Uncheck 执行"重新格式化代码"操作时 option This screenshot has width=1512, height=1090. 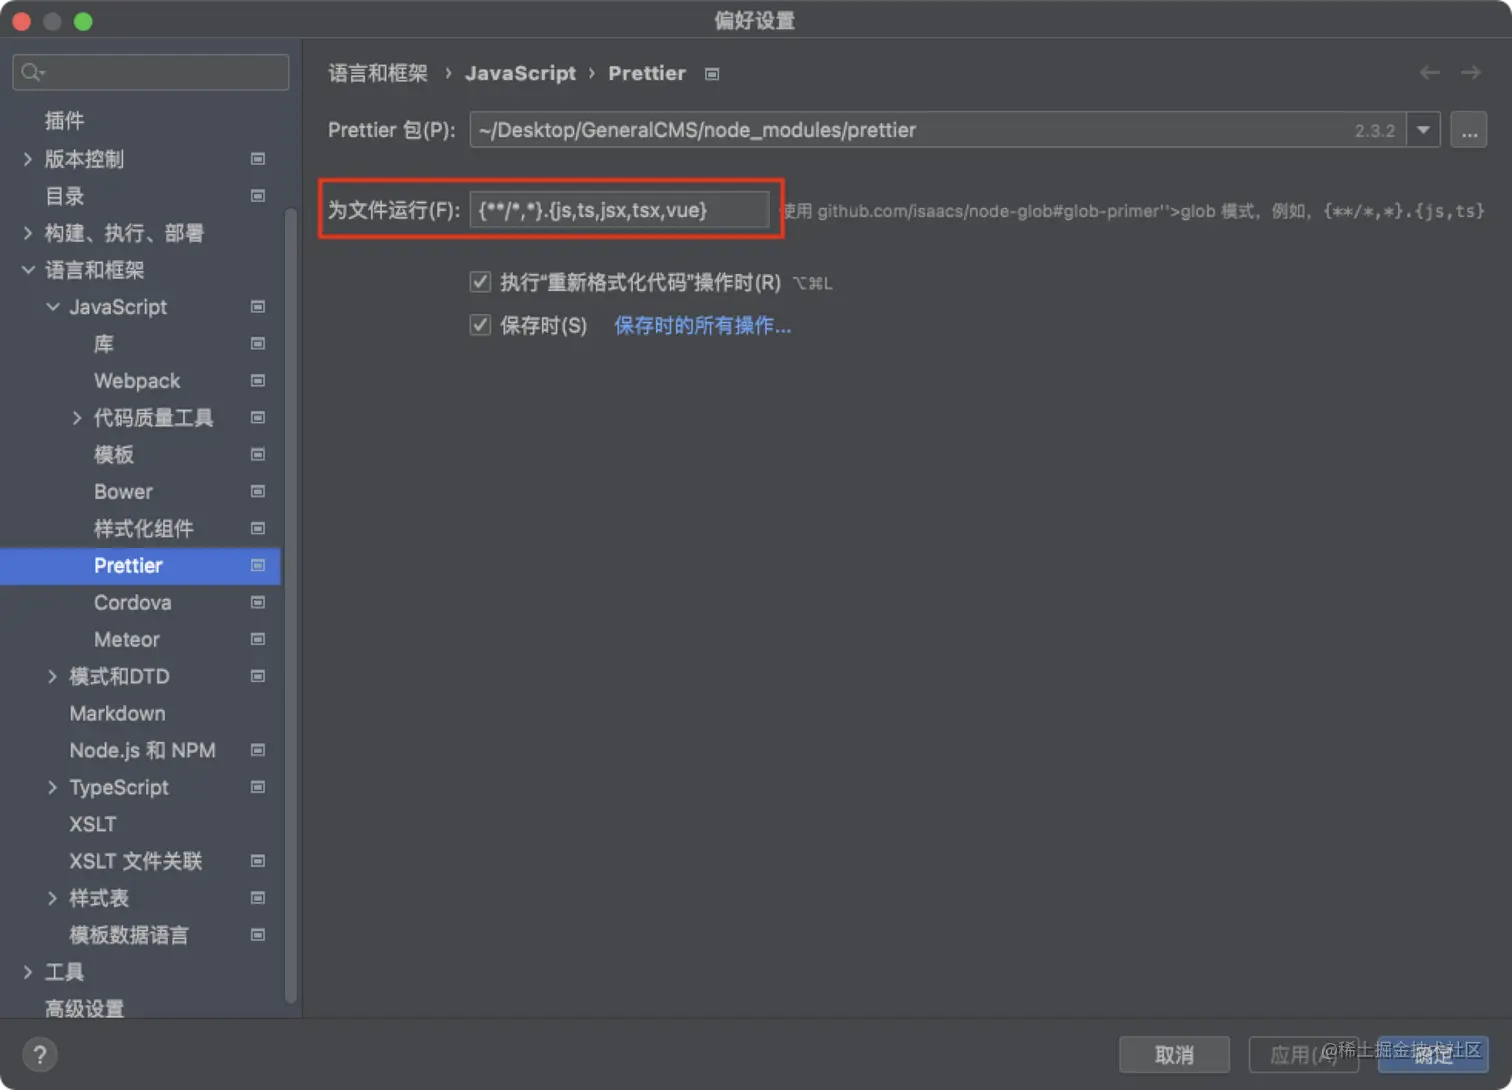[480, 281]
